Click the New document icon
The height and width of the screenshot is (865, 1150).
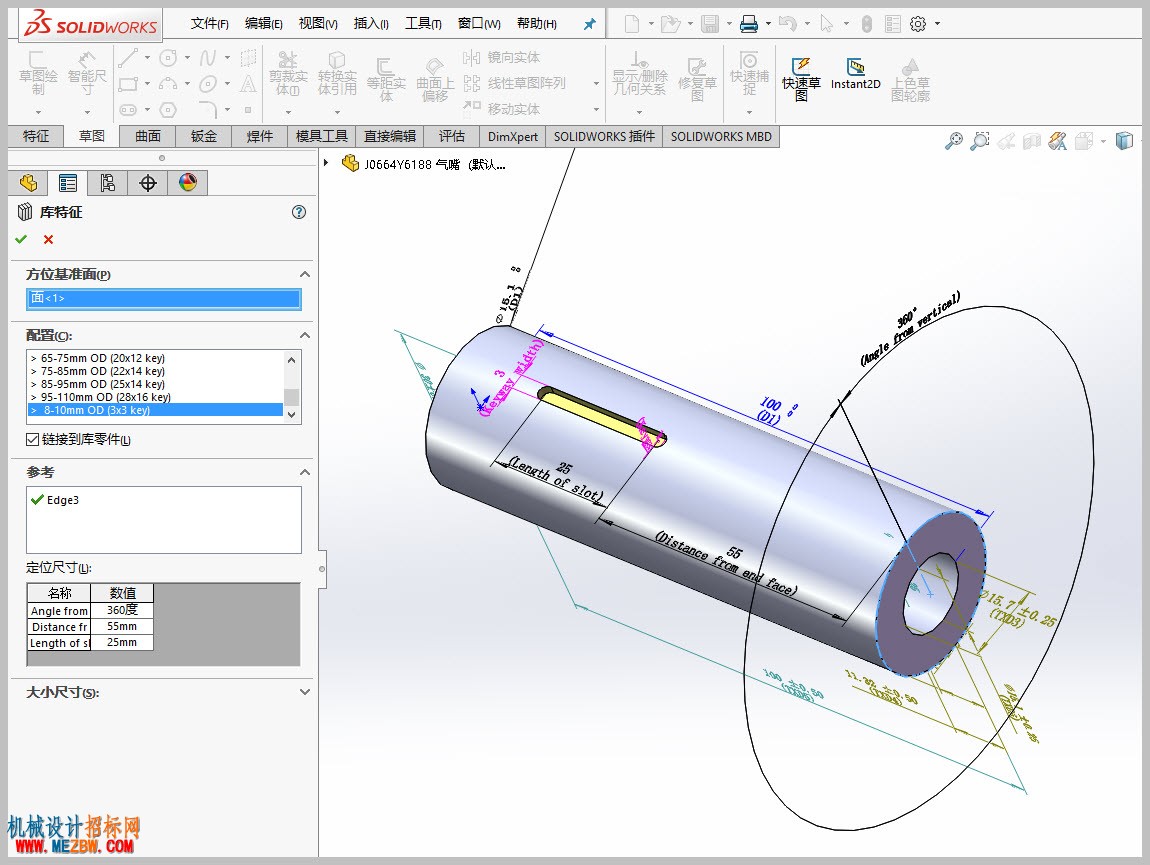pyautogui.click(x=631, y=24)
